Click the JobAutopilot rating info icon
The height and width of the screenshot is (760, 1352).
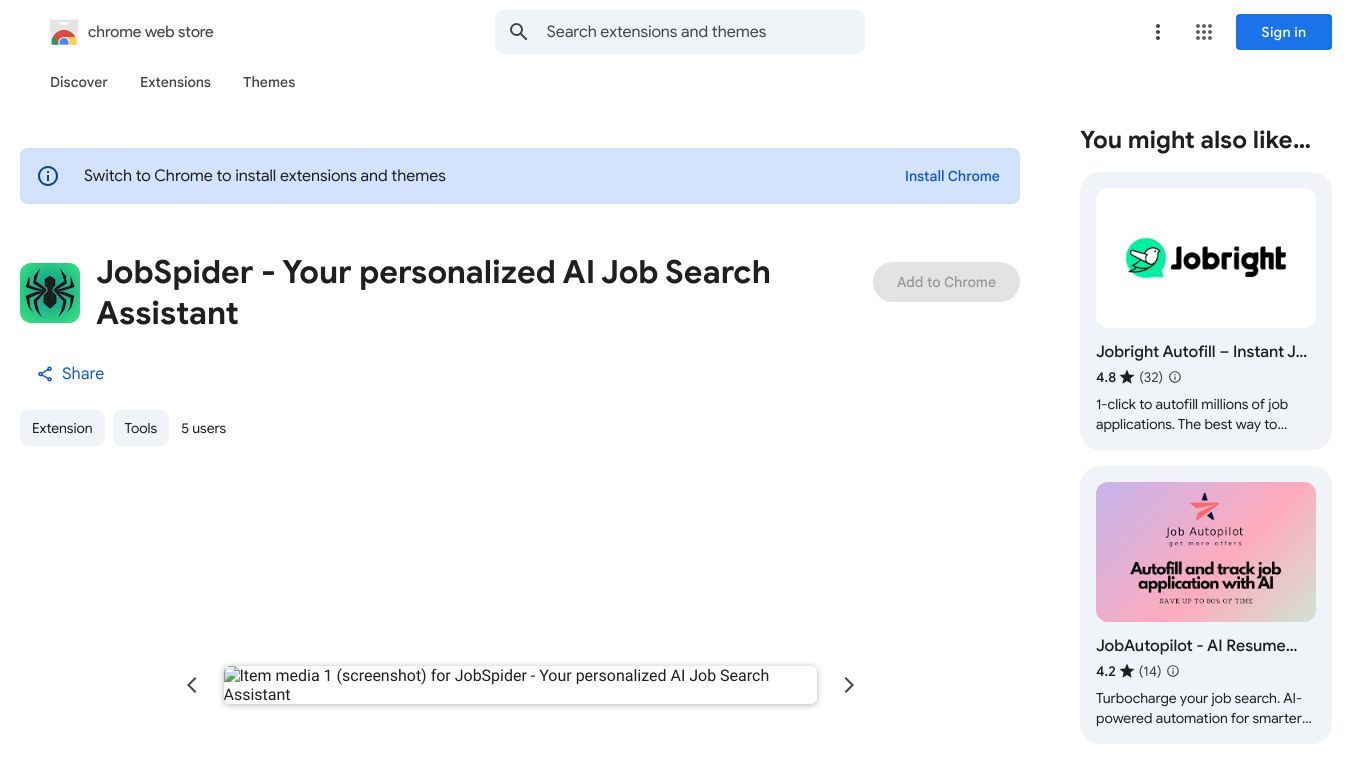point(1173,671)
